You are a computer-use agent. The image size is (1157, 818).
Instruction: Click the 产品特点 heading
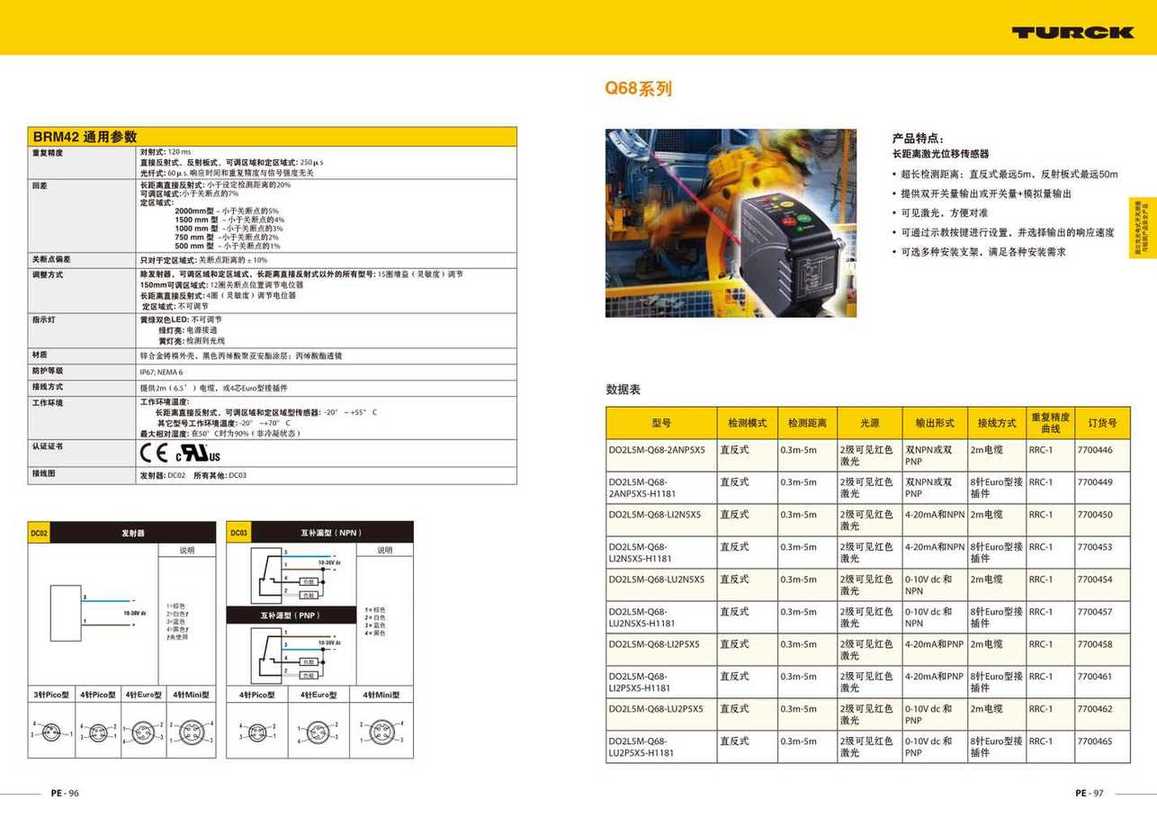918,138
